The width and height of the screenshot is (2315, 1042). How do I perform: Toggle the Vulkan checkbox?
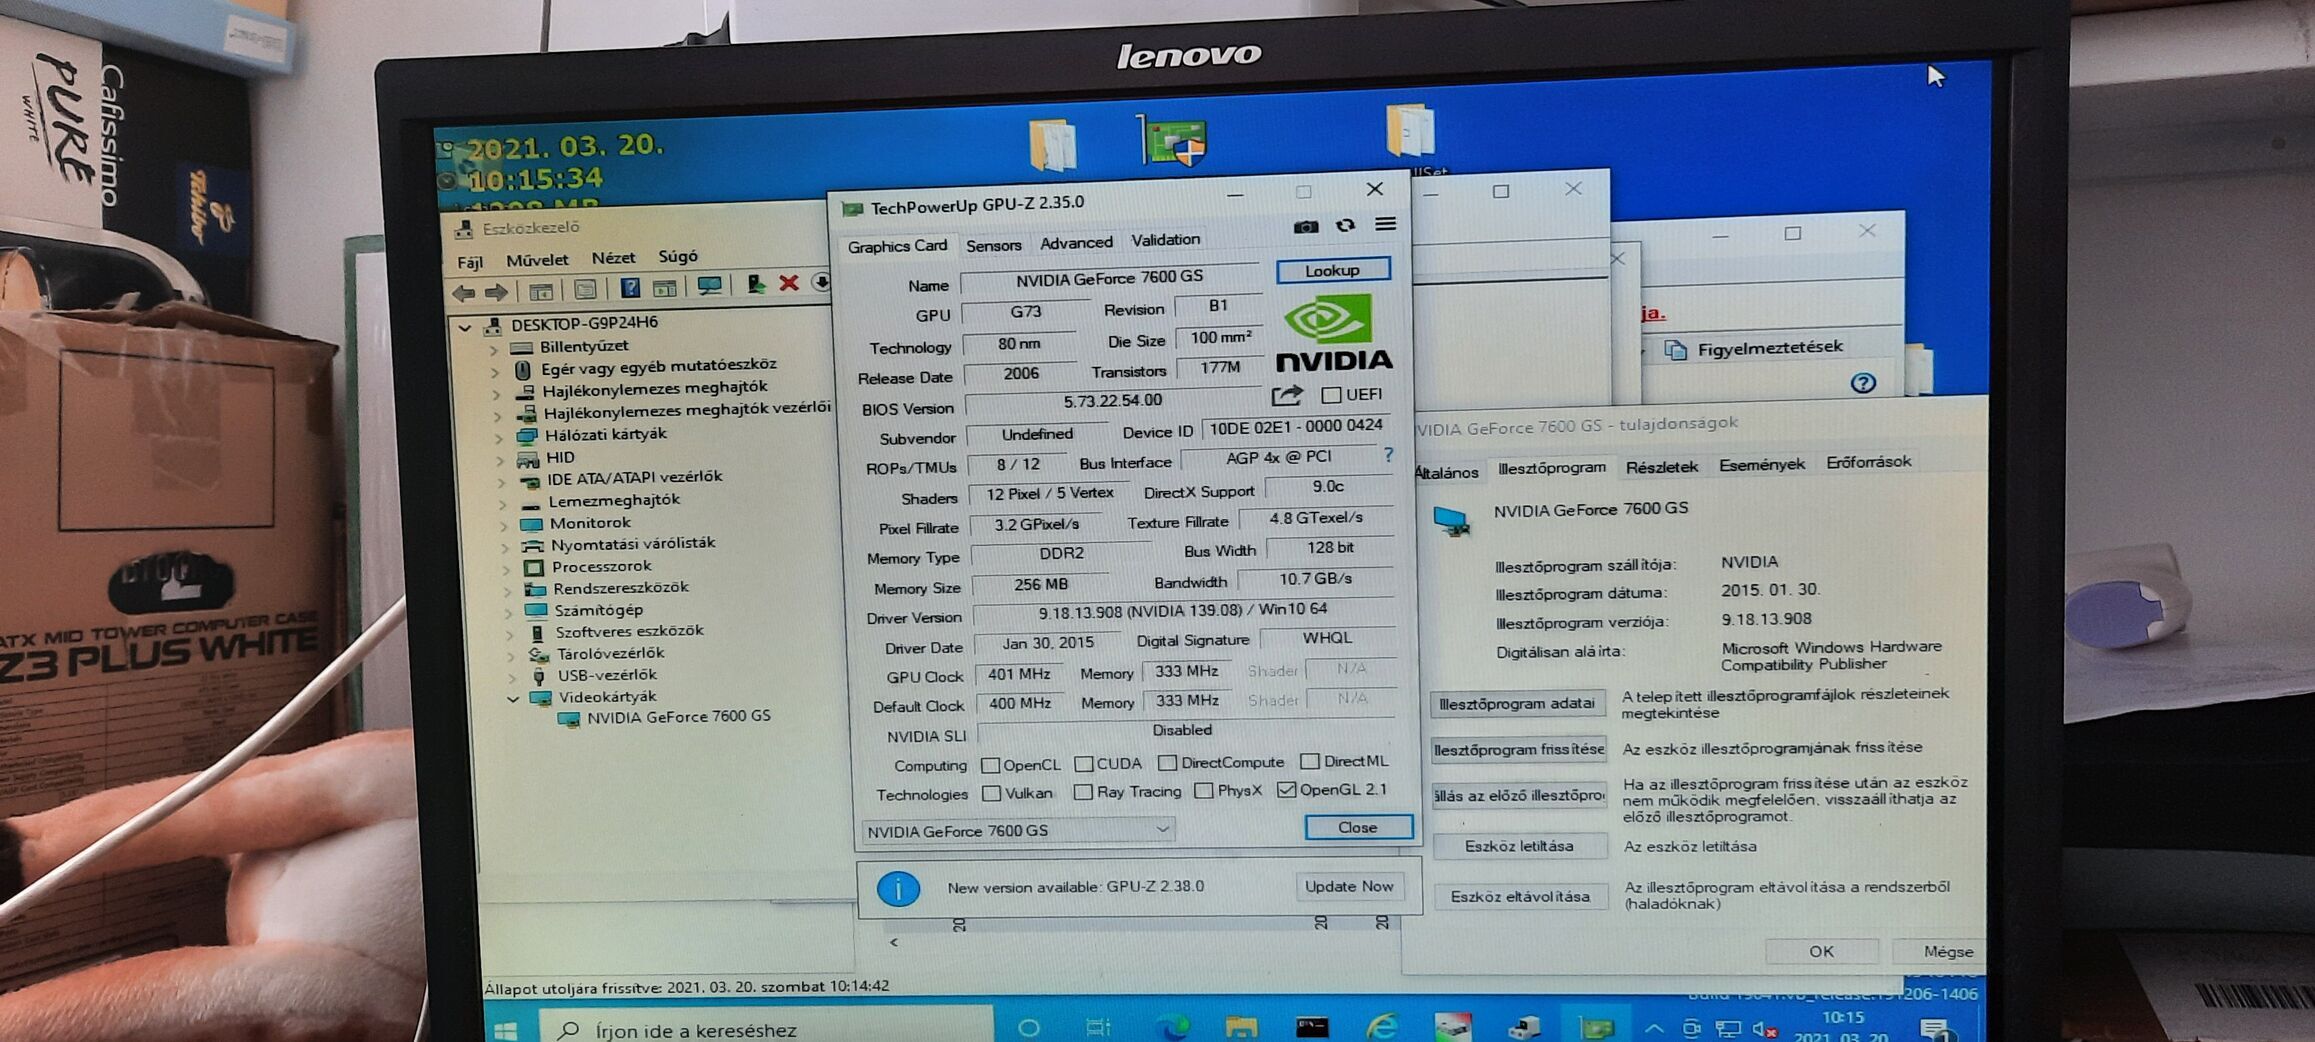[992, 793]
